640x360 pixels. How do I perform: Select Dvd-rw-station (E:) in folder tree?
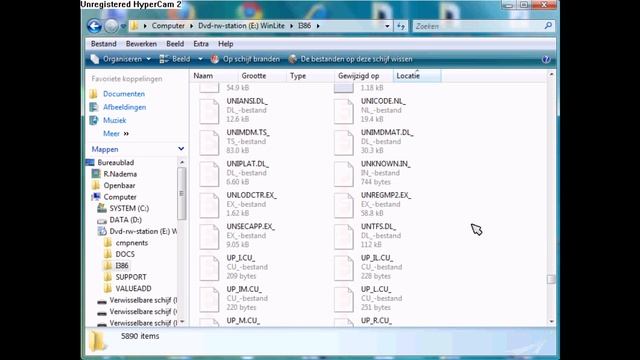click(143, 231)
